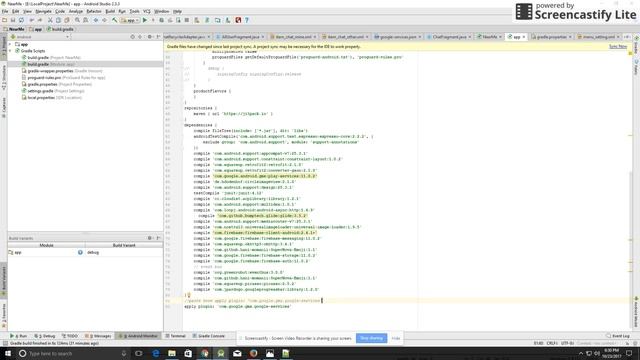This screenshot has height=360, width=640.
Task: Open the Terminal tool window
Action: point(176,336)
